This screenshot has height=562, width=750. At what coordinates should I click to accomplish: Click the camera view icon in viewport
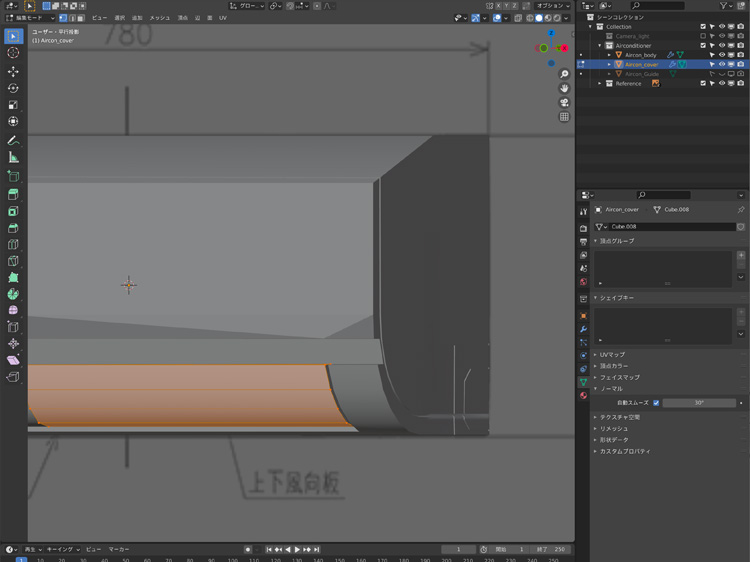[564, 102]
